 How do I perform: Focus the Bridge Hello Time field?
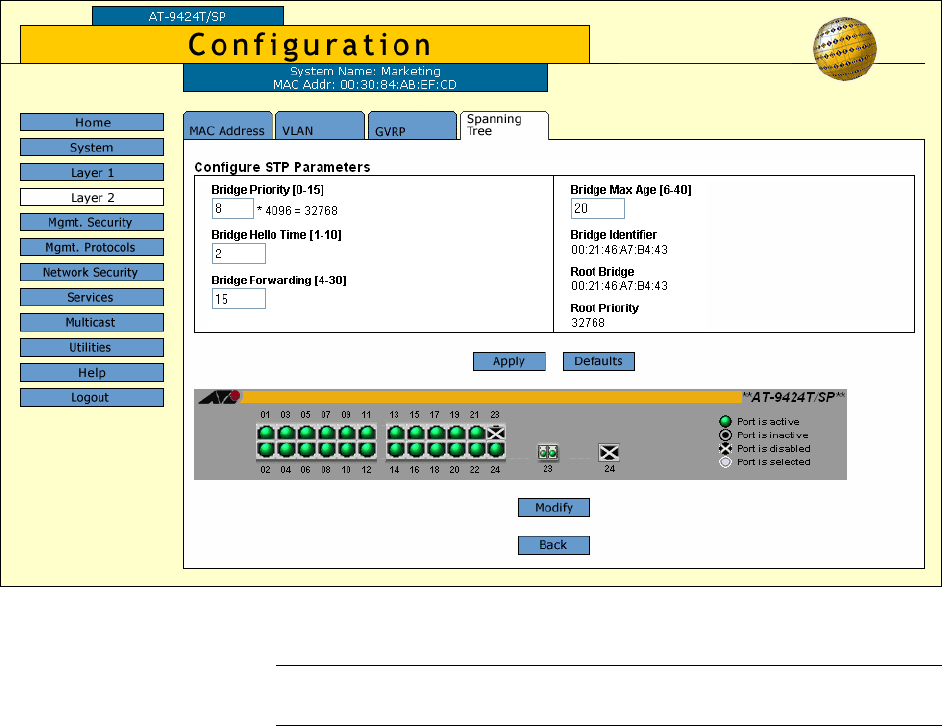238,253
